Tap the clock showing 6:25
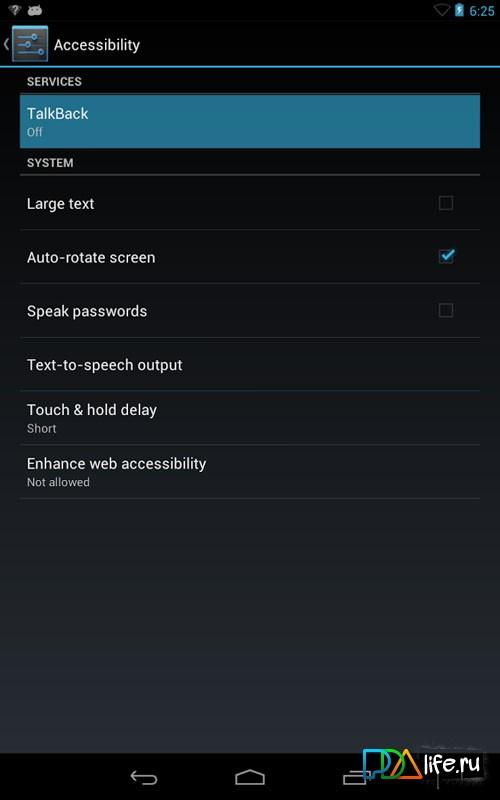The height and width of the screenshot is (800, 500). (x=482, y=11)
